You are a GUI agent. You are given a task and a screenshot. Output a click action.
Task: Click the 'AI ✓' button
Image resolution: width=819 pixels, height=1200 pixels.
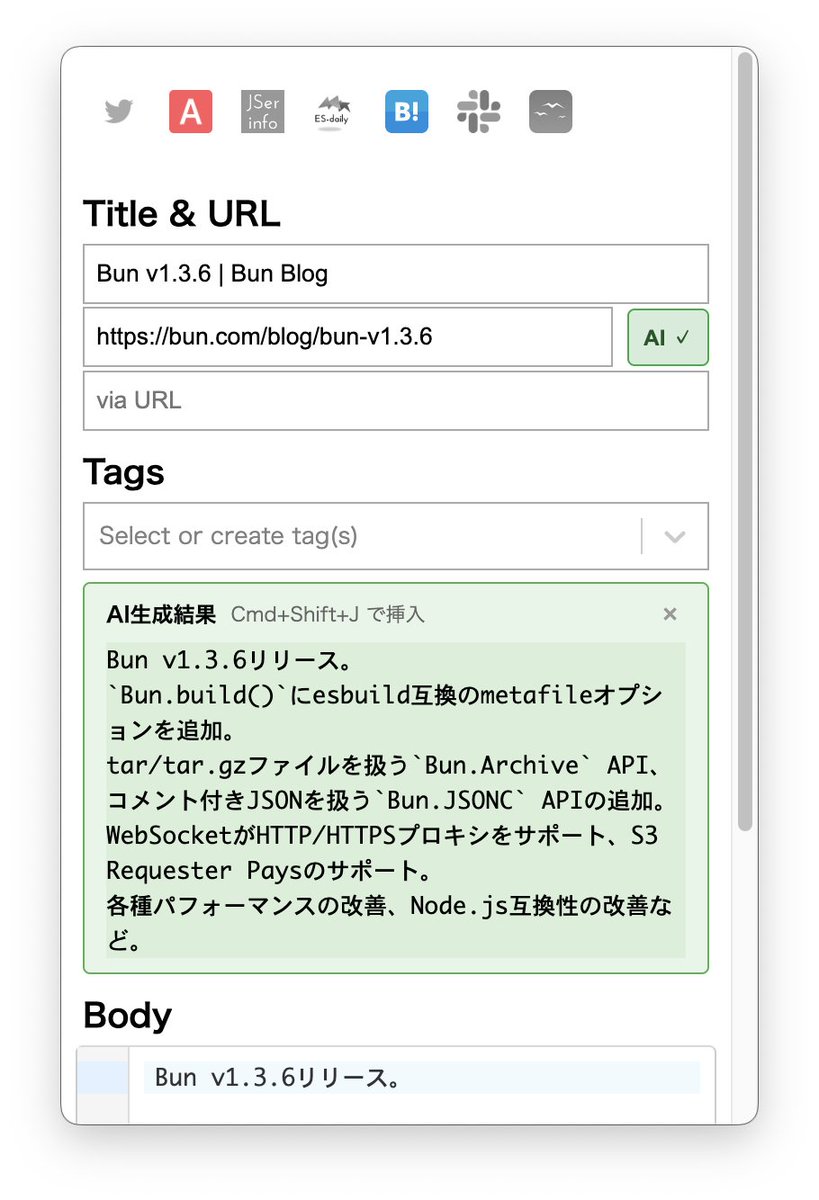click(x=667, y=338)
